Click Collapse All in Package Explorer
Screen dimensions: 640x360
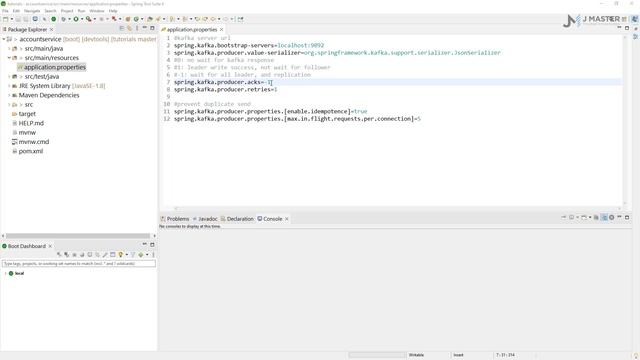point(122,28)
